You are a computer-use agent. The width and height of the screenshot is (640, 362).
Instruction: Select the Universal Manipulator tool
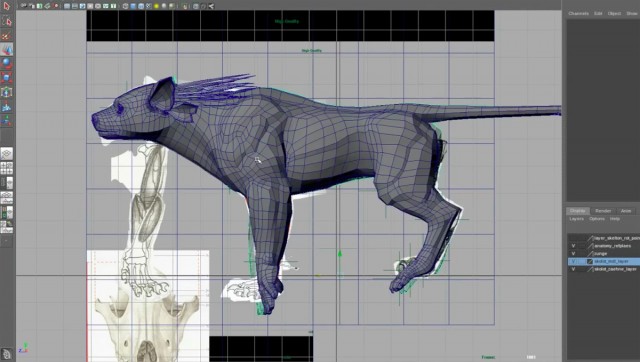pos(7,92)
